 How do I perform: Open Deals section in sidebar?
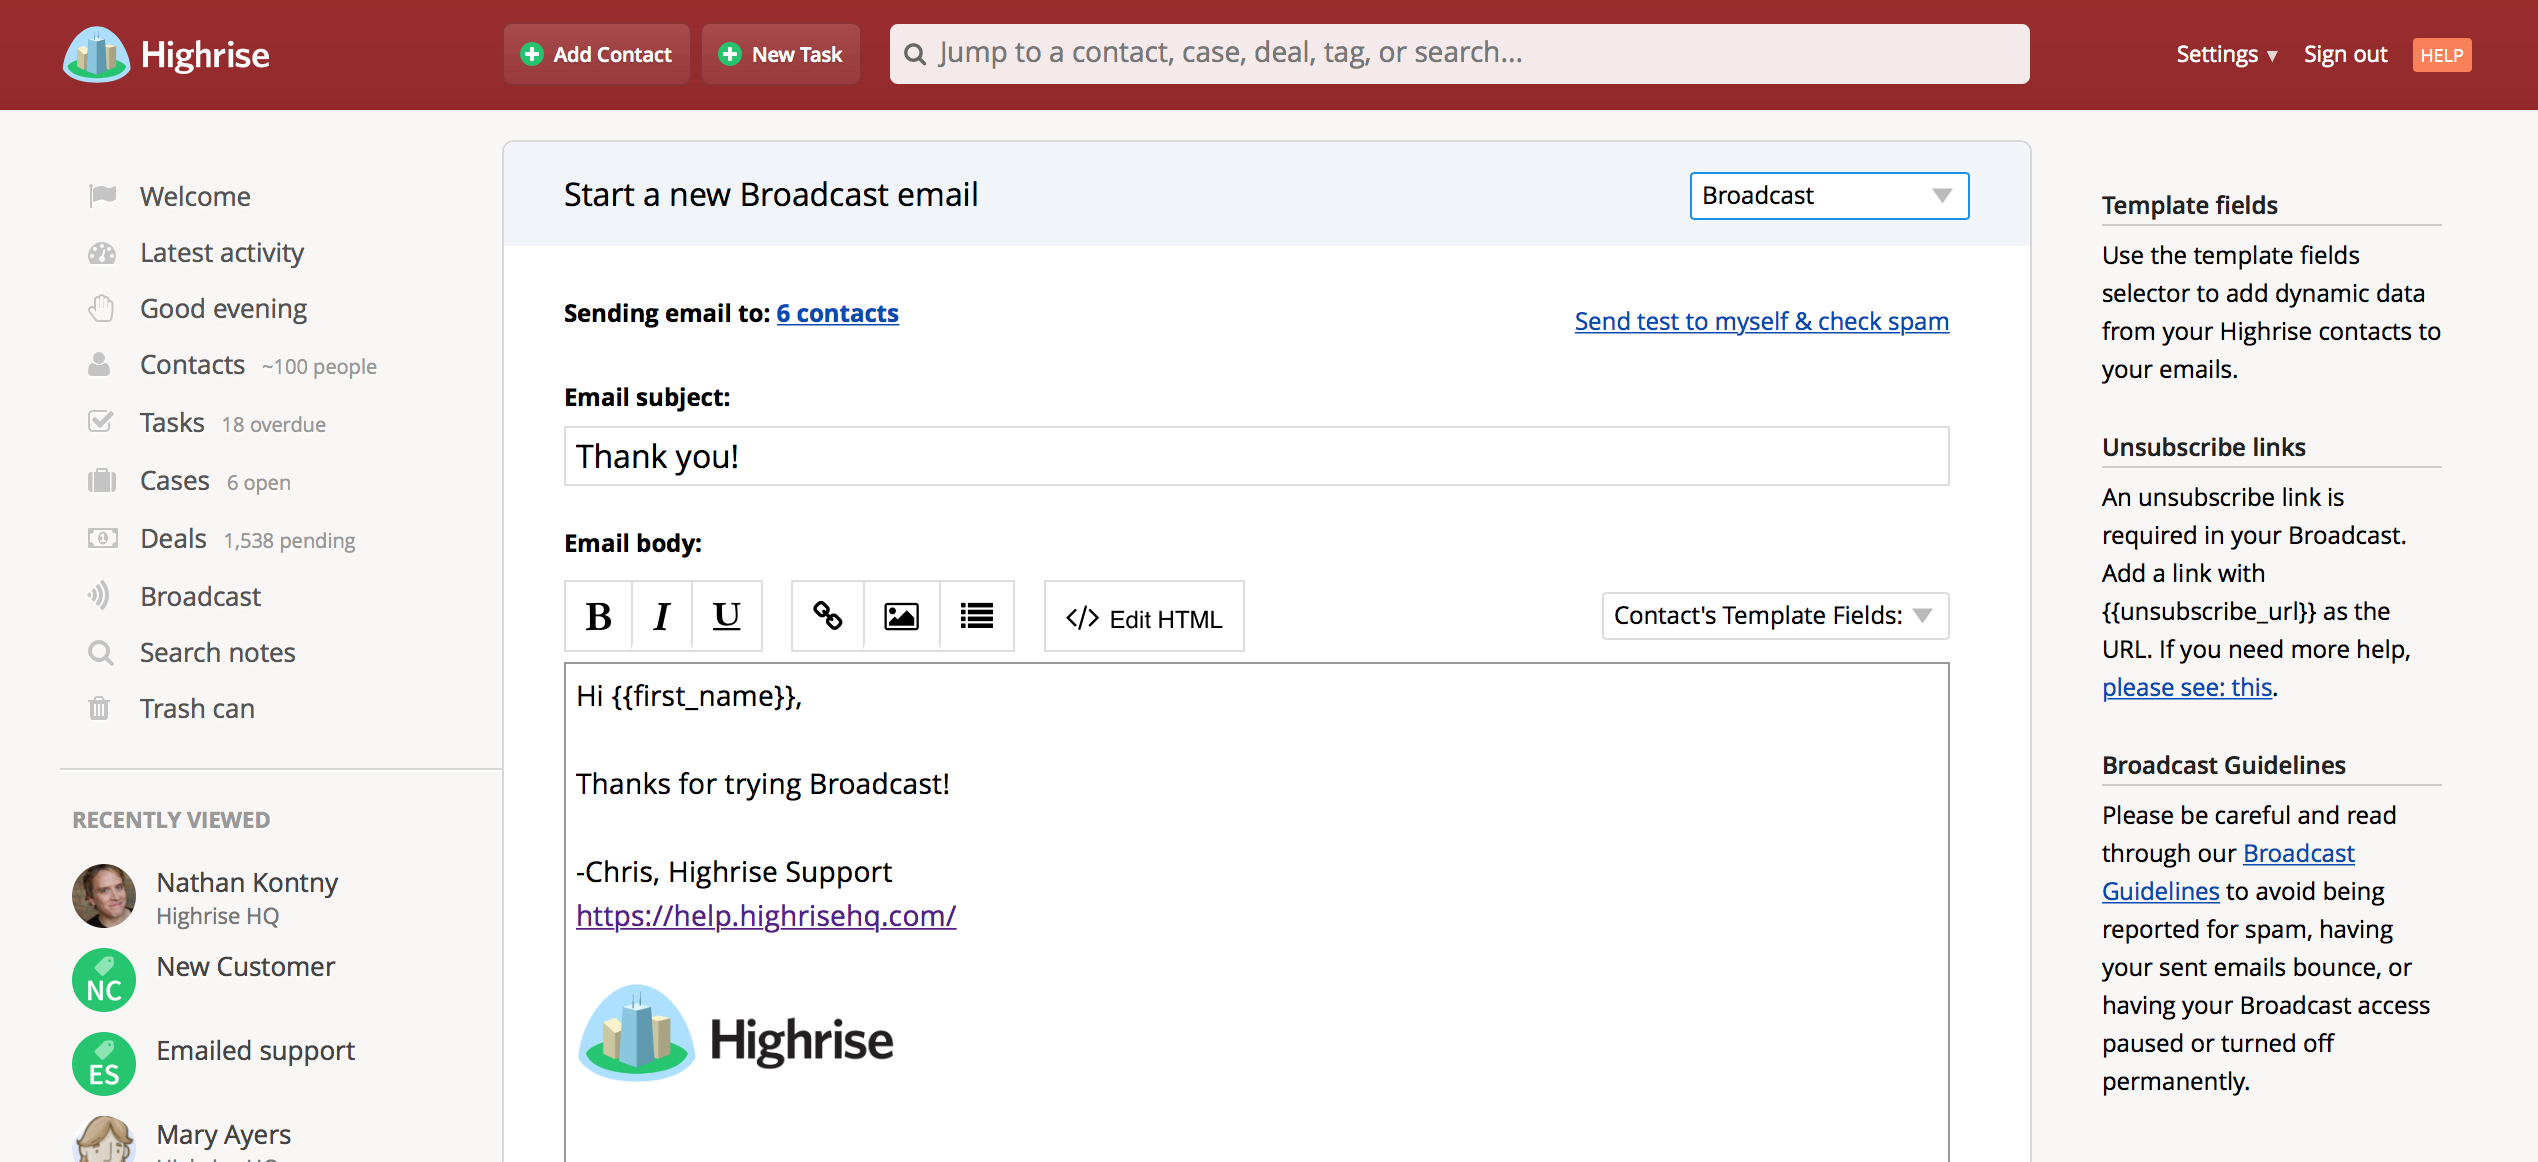click(173, 538)
